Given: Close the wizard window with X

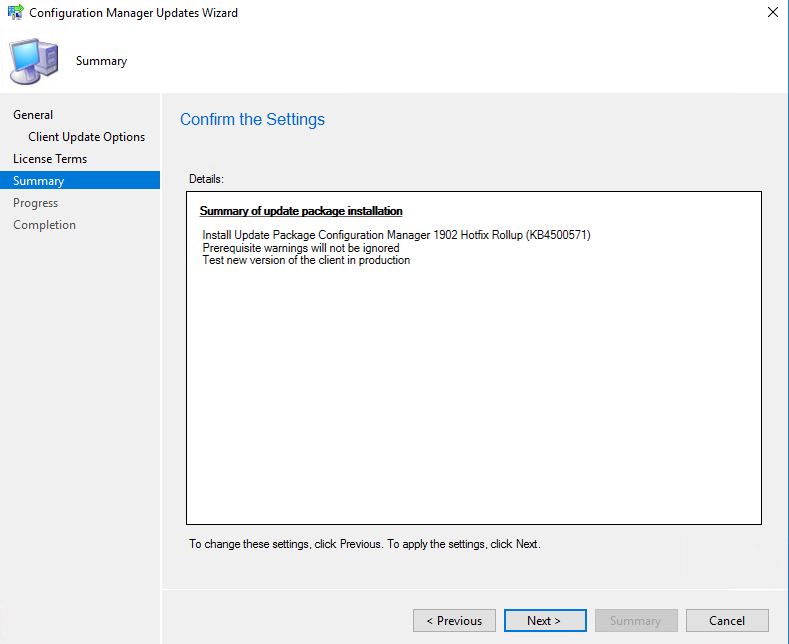Looking at the screenshot, I should 772,12.
